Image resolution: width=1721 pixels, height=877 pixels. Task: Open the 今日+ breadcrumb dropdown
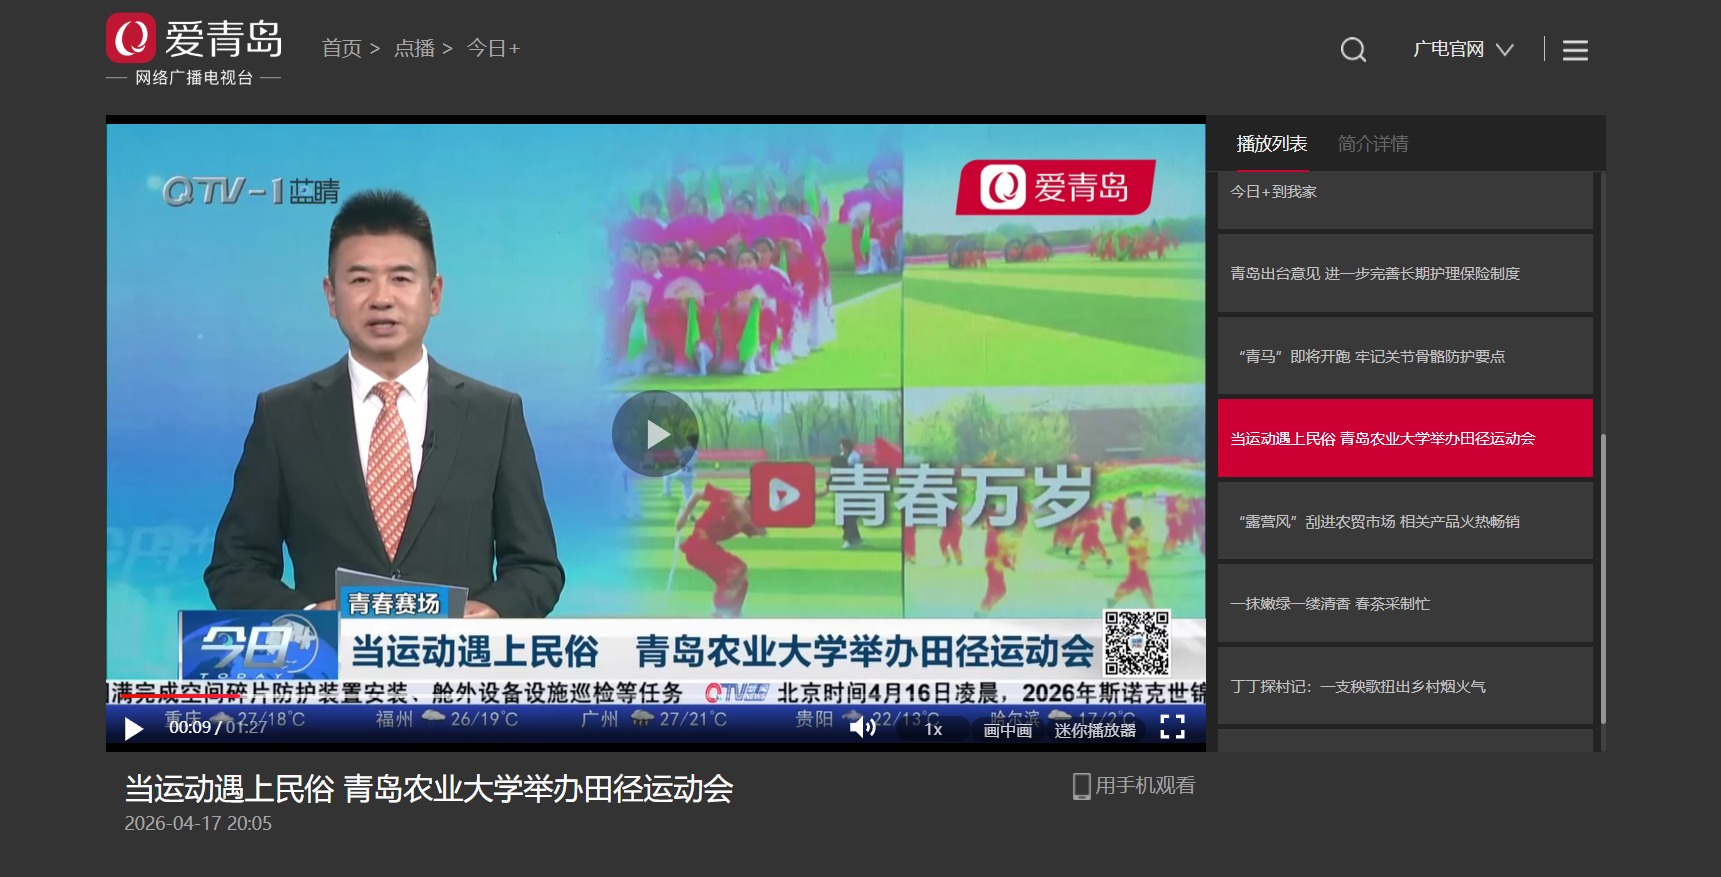pyautogui.click(x=493, y=49)
